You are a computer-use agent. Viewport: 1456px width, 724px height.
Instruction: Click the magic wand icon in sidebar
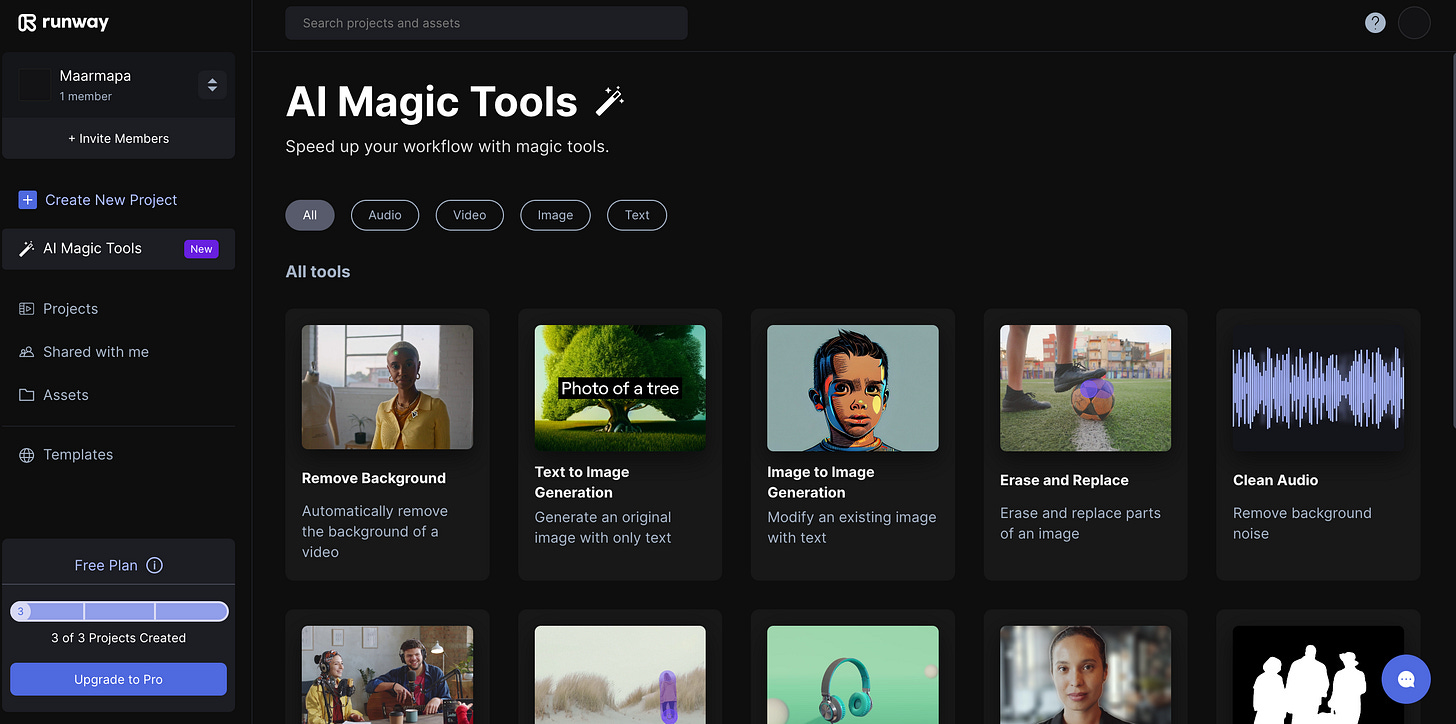[27, 249]
